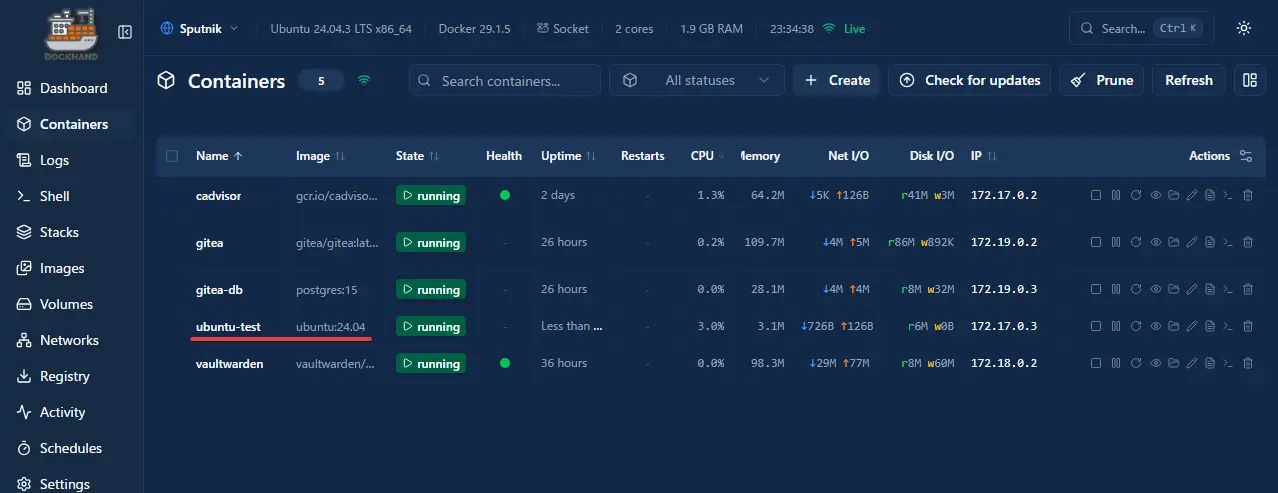Browse files of cadvisor container
The width and height of the screenshot is (1278, 493).
pos(1174,195)
